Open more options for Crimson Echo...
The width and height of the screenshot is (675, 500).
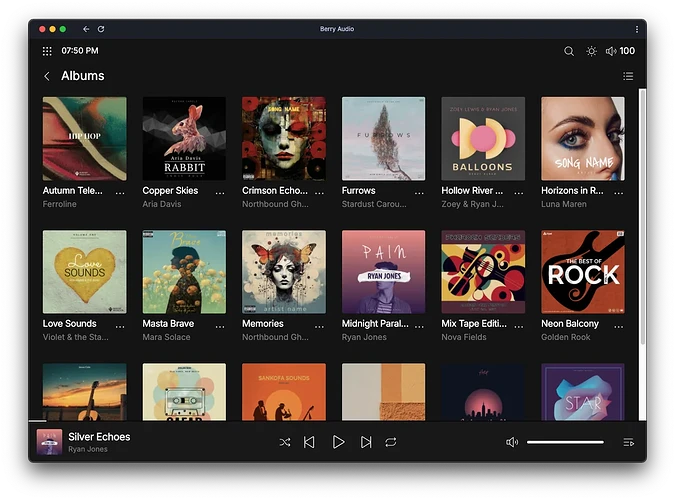coord(319,193)
